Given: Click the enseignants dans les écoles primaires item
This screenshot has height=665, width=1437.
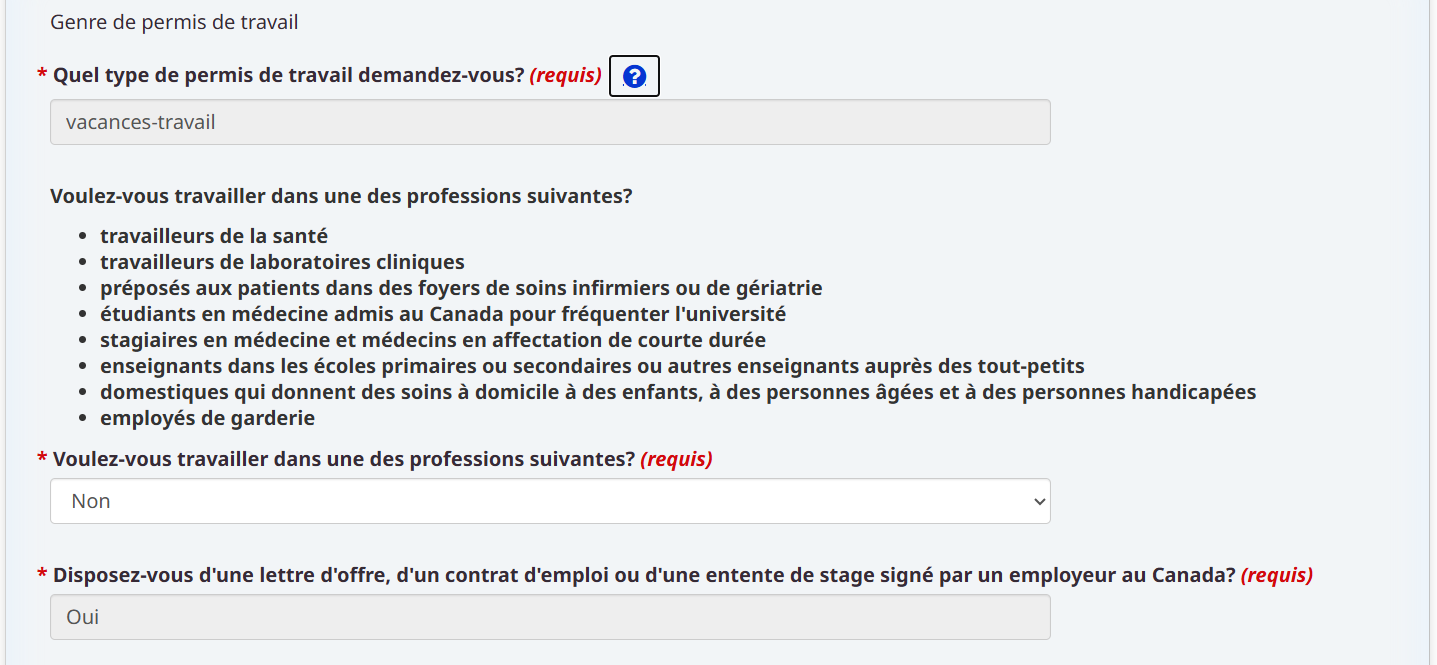Looking at the screenshot, I should pyautogui.click(x=592, y=366).
